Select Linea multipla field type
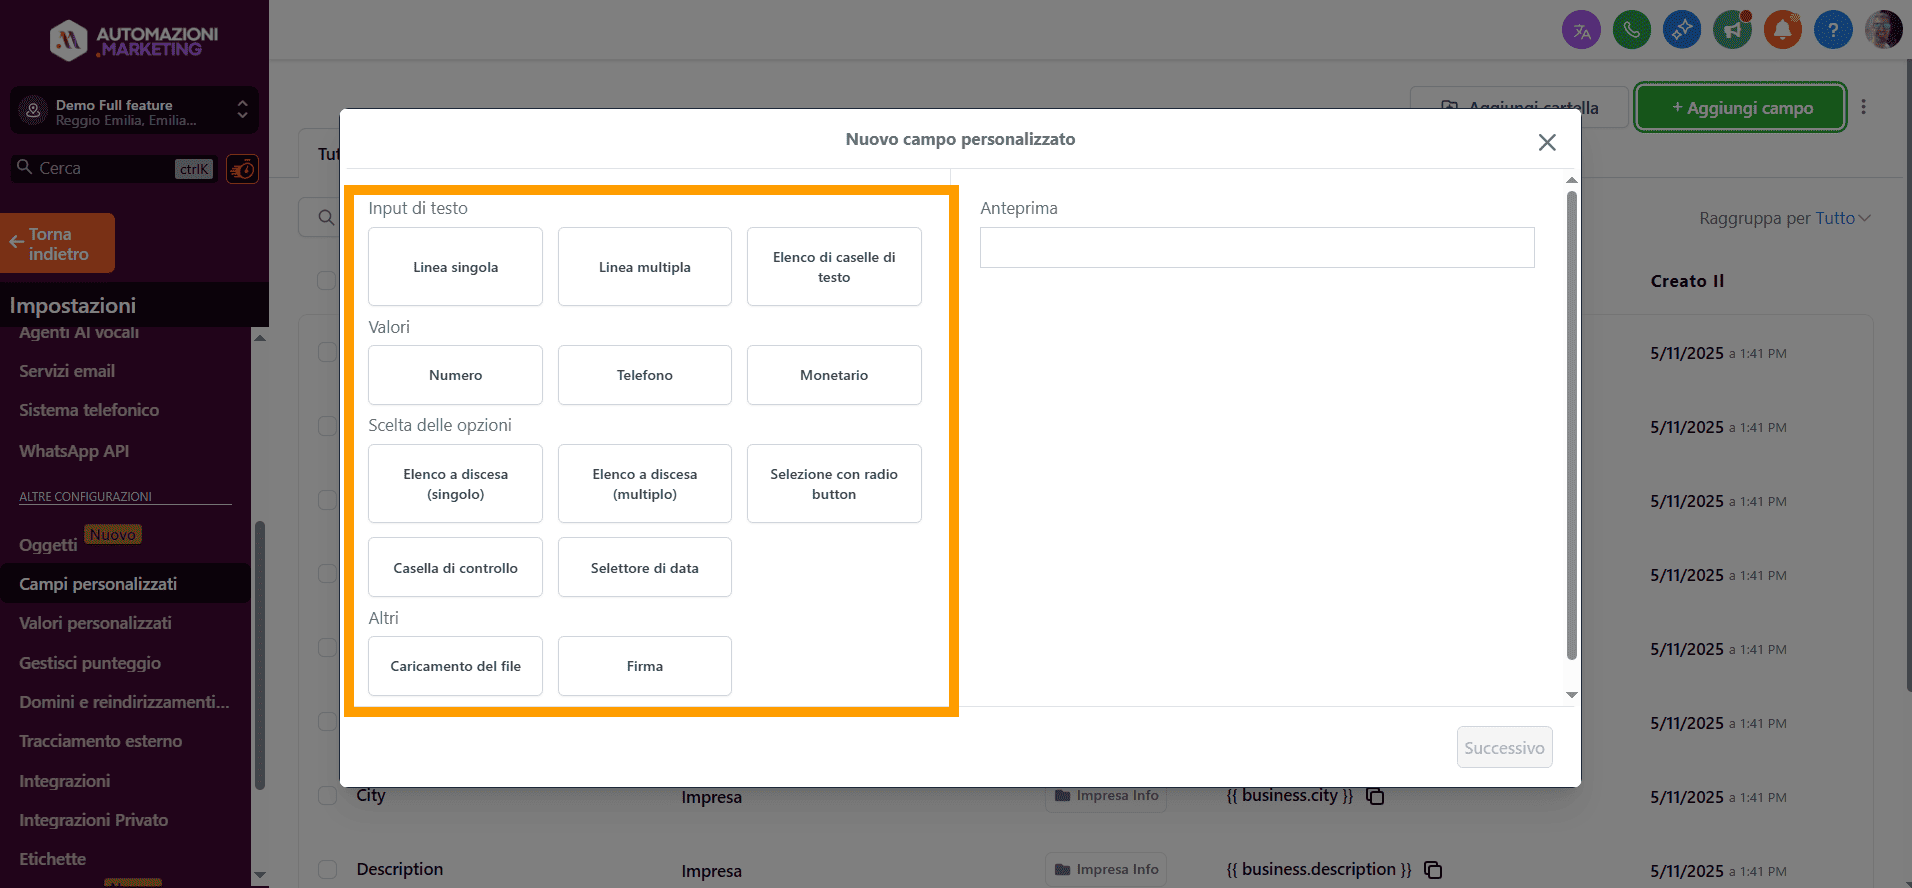 645,267
